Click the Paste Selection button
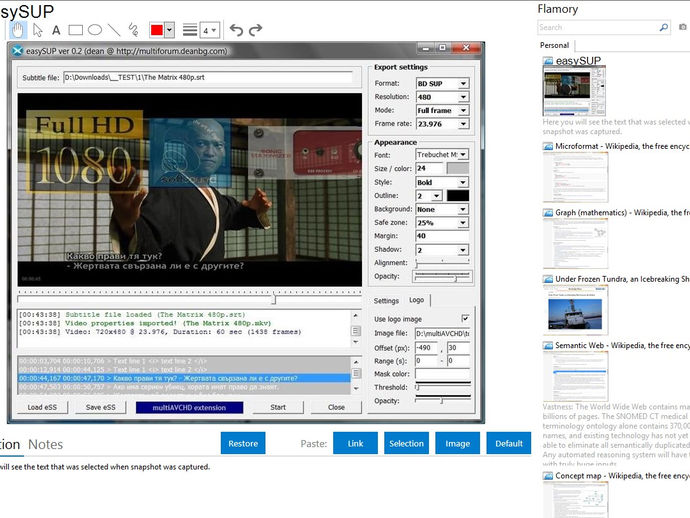Image resolution: width=690 pixels, height=518 pixels. tap(406, 443)
